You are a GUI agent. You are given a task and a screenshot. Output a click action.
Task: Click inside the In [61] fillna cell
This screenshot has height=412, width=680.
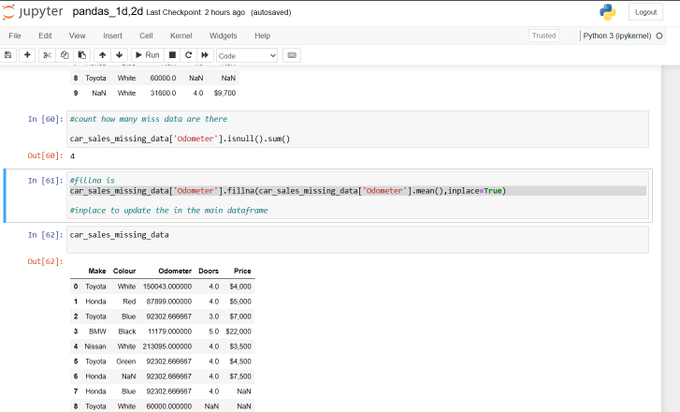357,196
